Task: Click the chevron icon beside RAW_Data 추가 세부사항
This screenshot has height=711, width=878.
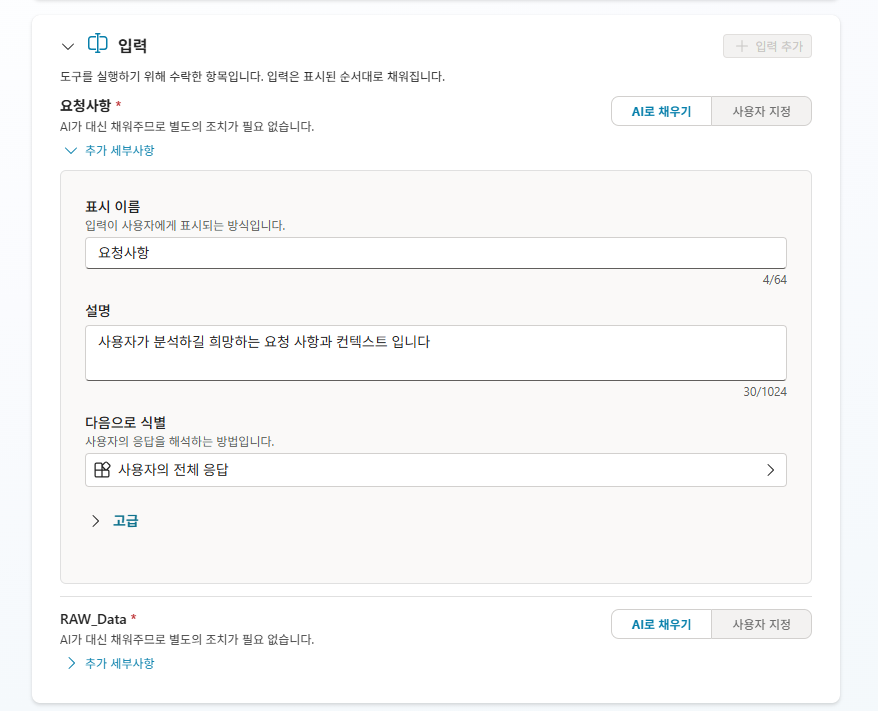Action: 71,663
